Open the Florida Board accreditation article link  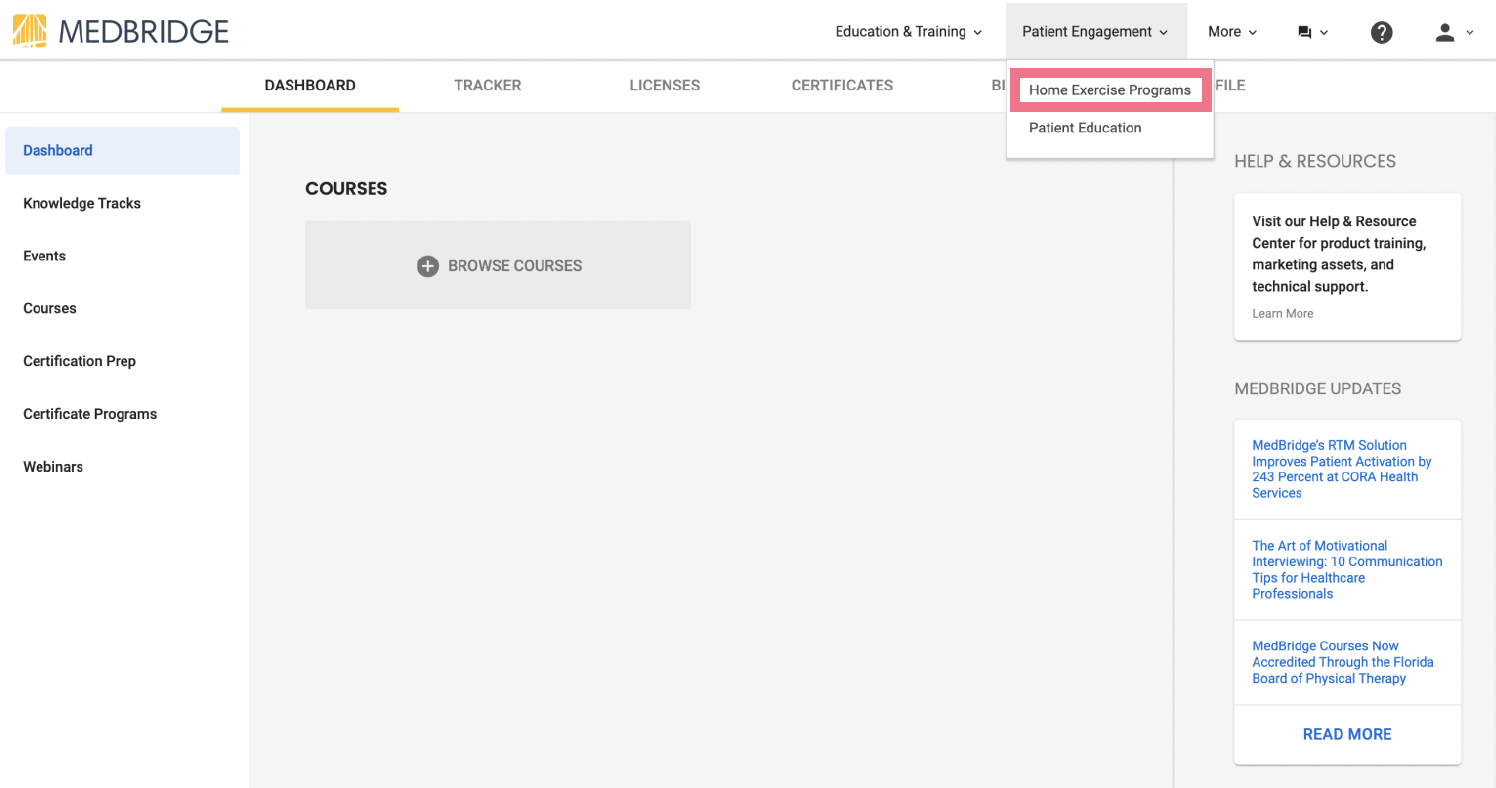[1343, 662]
